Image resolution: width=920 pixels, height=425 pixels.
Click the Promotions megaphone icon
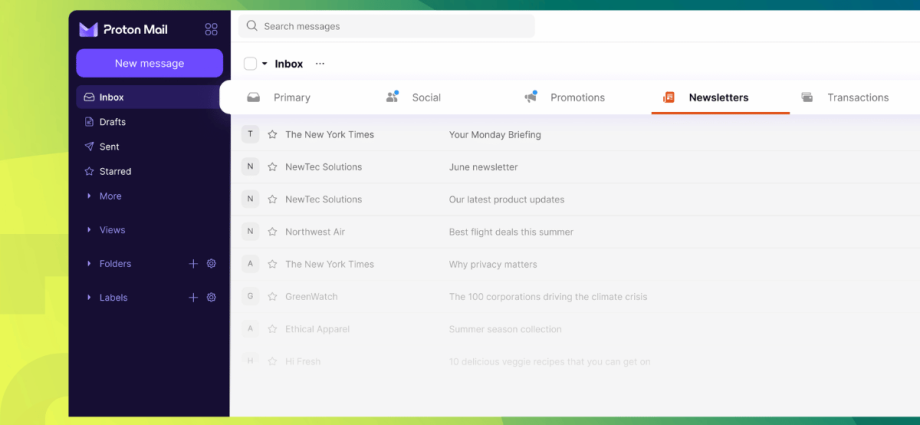coord(530,97)
